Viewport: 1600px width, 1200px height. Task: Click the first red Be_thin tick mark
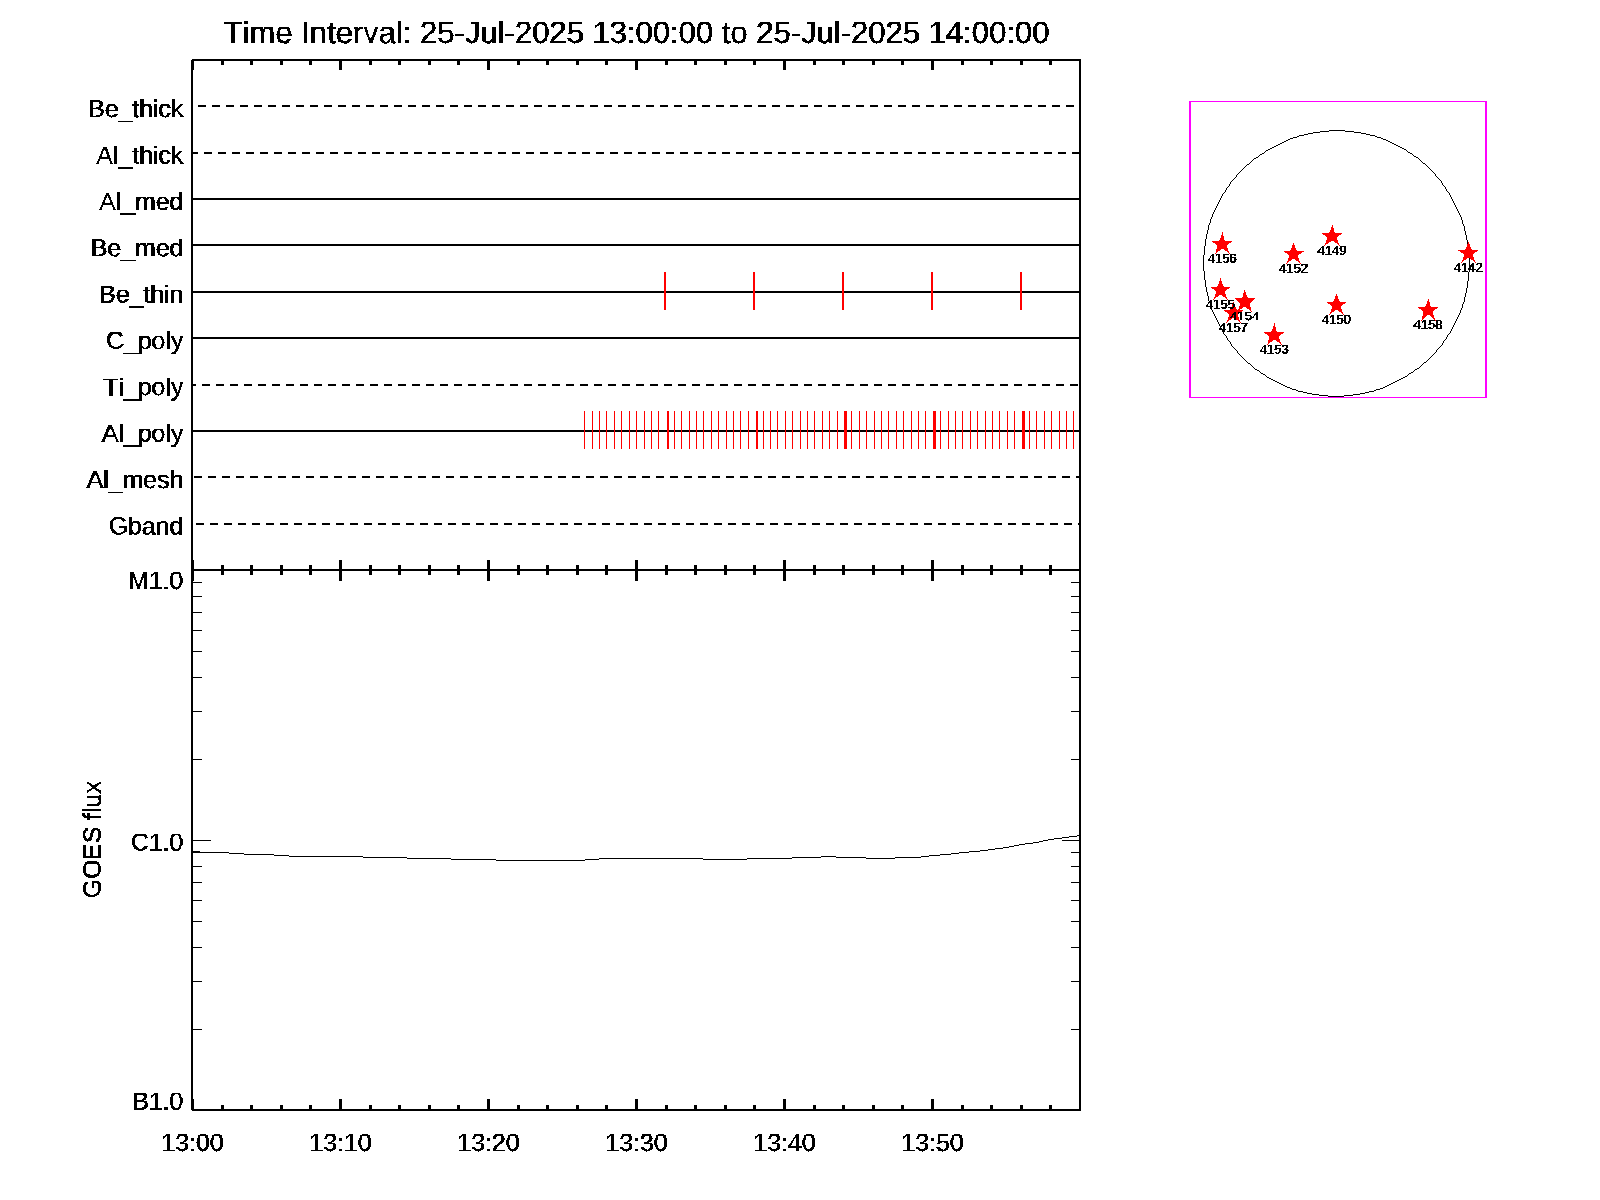(x=665, y=291)
